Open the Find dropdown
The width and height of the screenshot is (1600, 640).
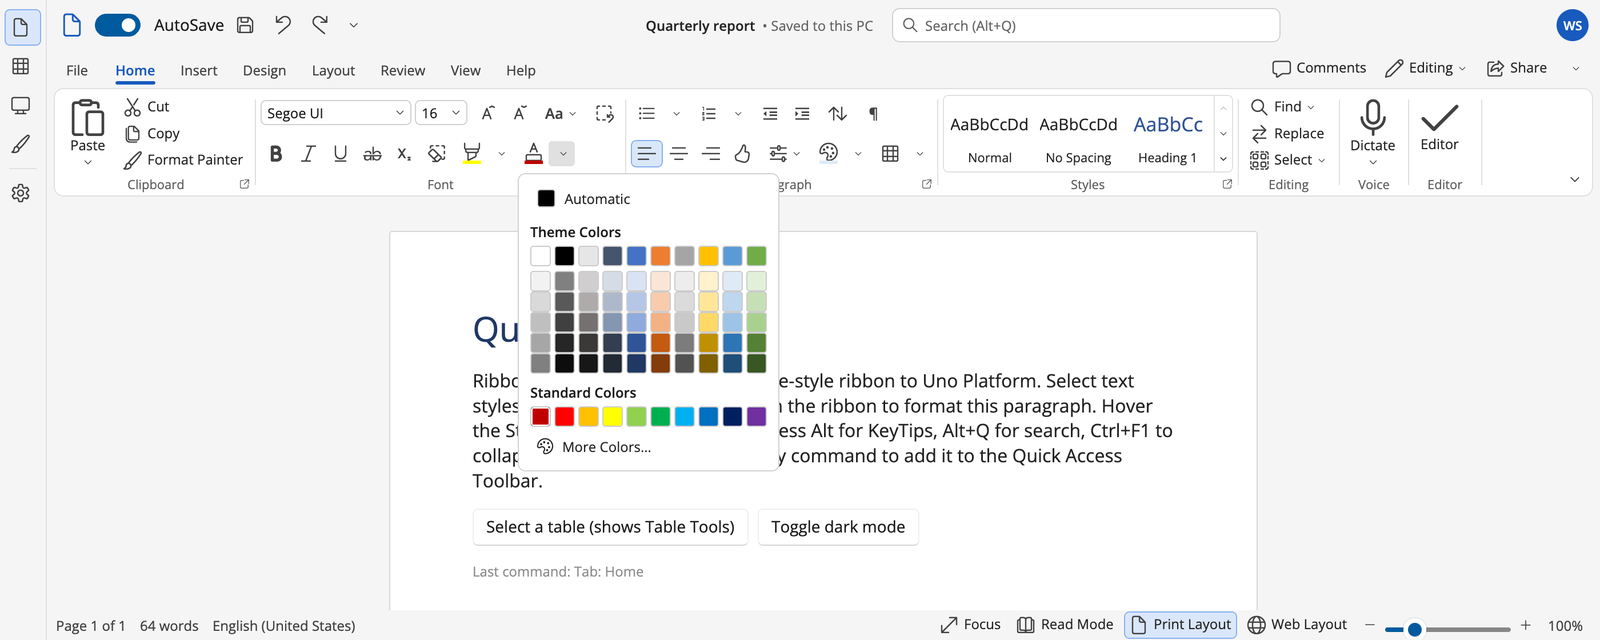click(1283, 107)
